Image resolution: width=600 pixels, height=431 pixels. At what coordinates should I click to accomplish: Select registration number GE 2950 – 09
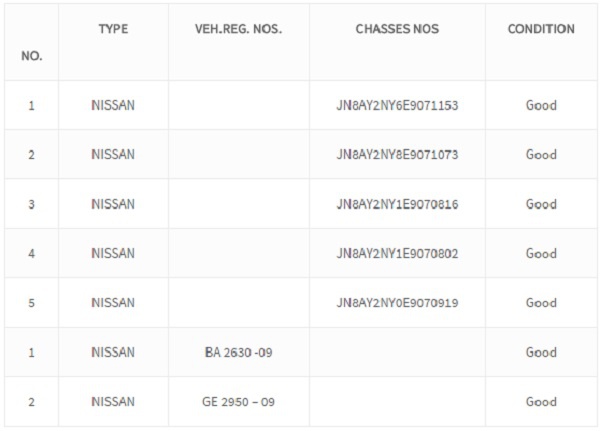[238, 402]
